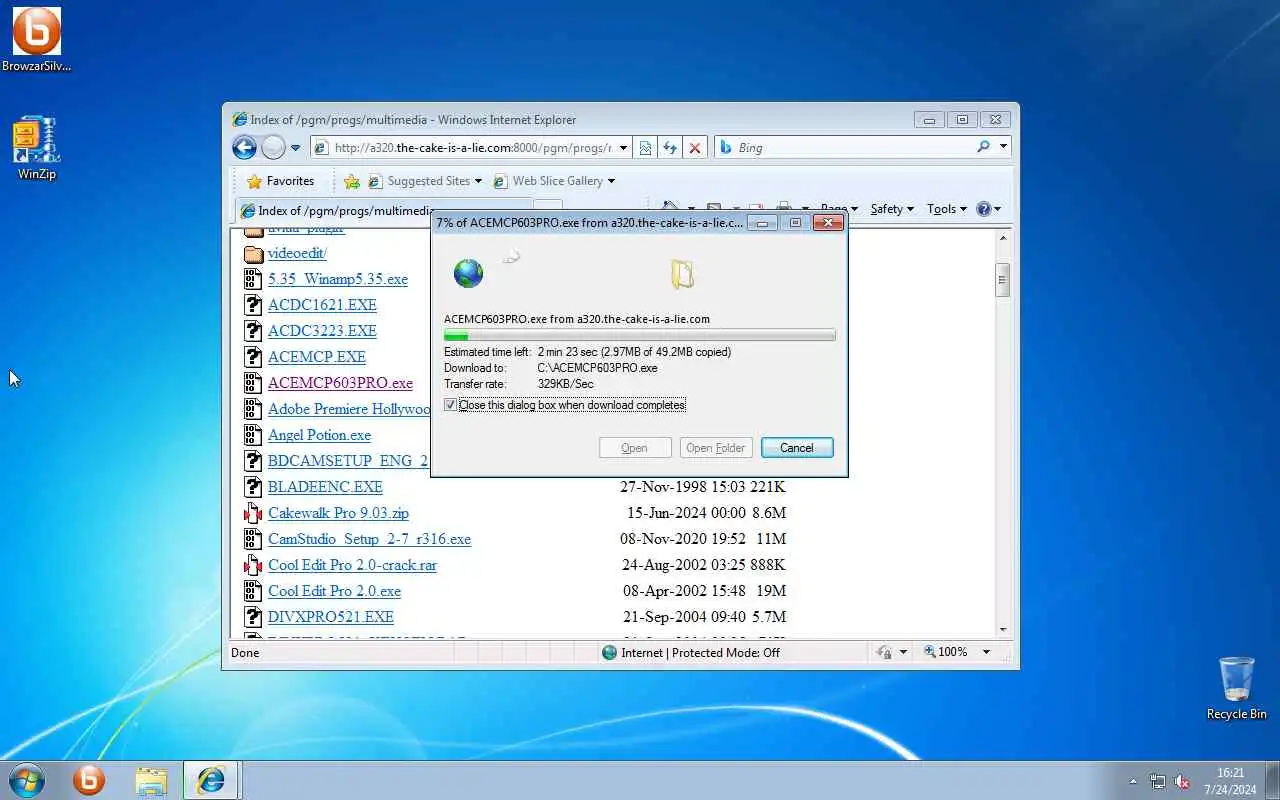Screen dimensions: 1280x800
Task: Open the Safety menu
Action: pyautogui.click(x=892, y=209)
